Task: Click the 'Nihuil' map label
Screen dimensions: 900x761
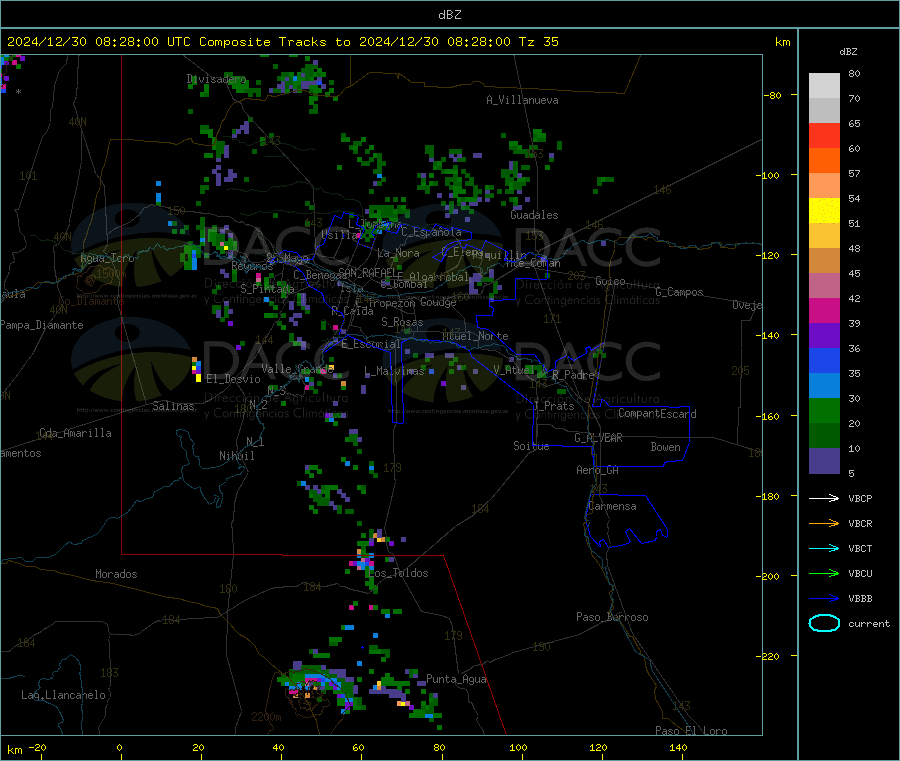Action: point(237,456)
